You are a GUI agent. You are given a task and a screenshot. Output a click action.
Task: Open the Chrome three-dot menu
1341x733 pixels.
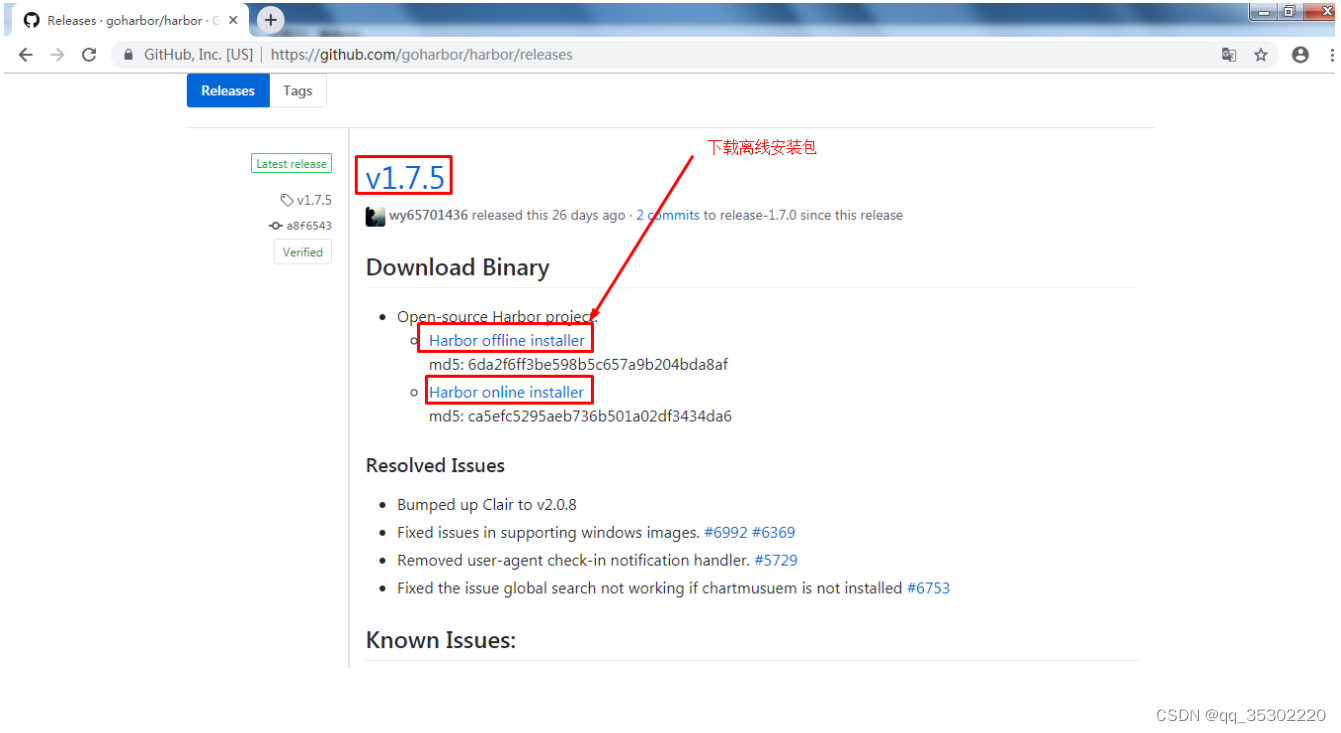1330,55
